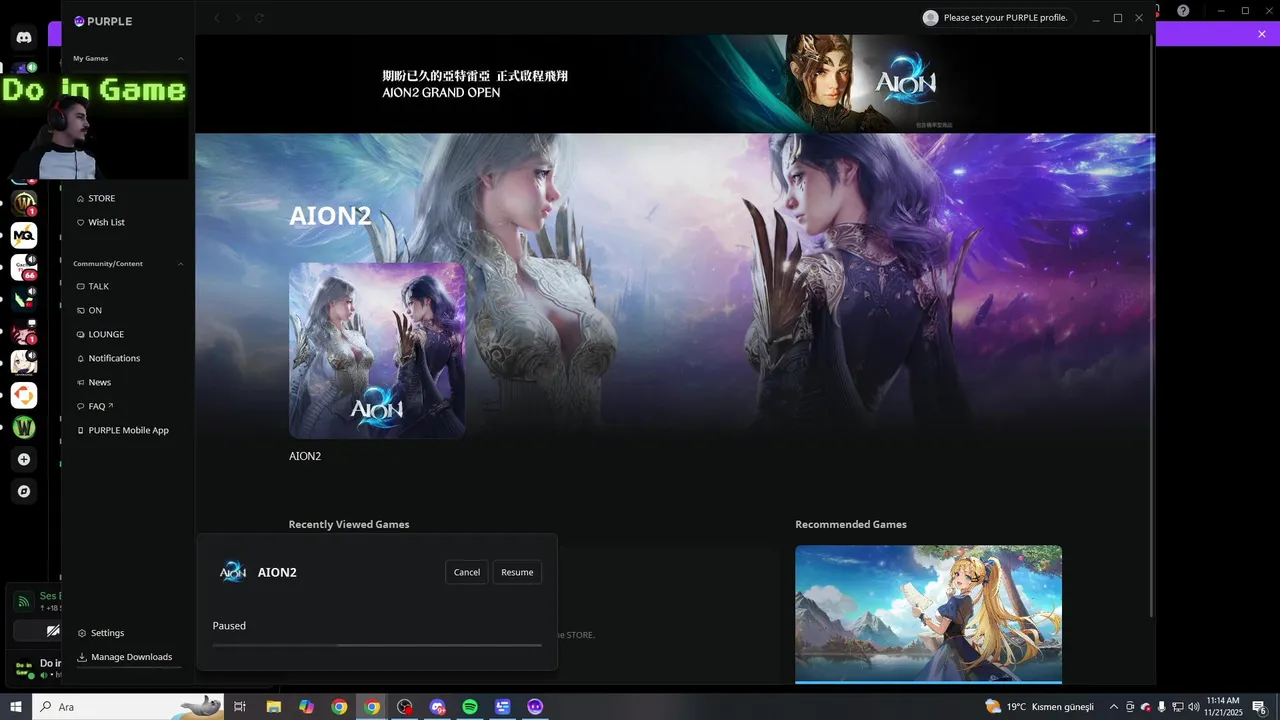Viewport: 1280px width, 720px height.
Task: Open OBS Studio from taskbar
Action: tap(404, 707)
